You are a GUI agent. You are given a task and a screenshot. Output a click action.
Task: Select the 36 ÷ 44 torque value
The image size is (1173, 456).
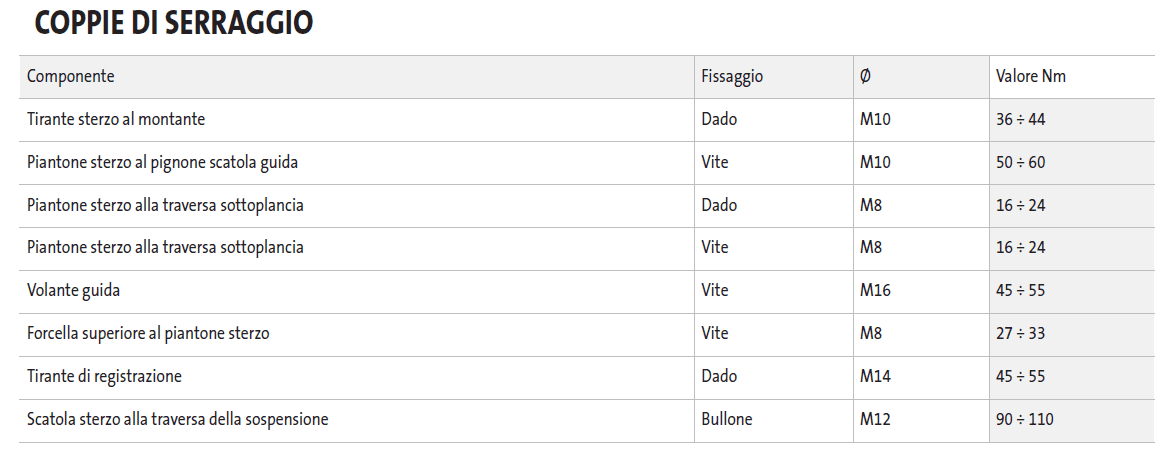click(x=1020, y=119)
